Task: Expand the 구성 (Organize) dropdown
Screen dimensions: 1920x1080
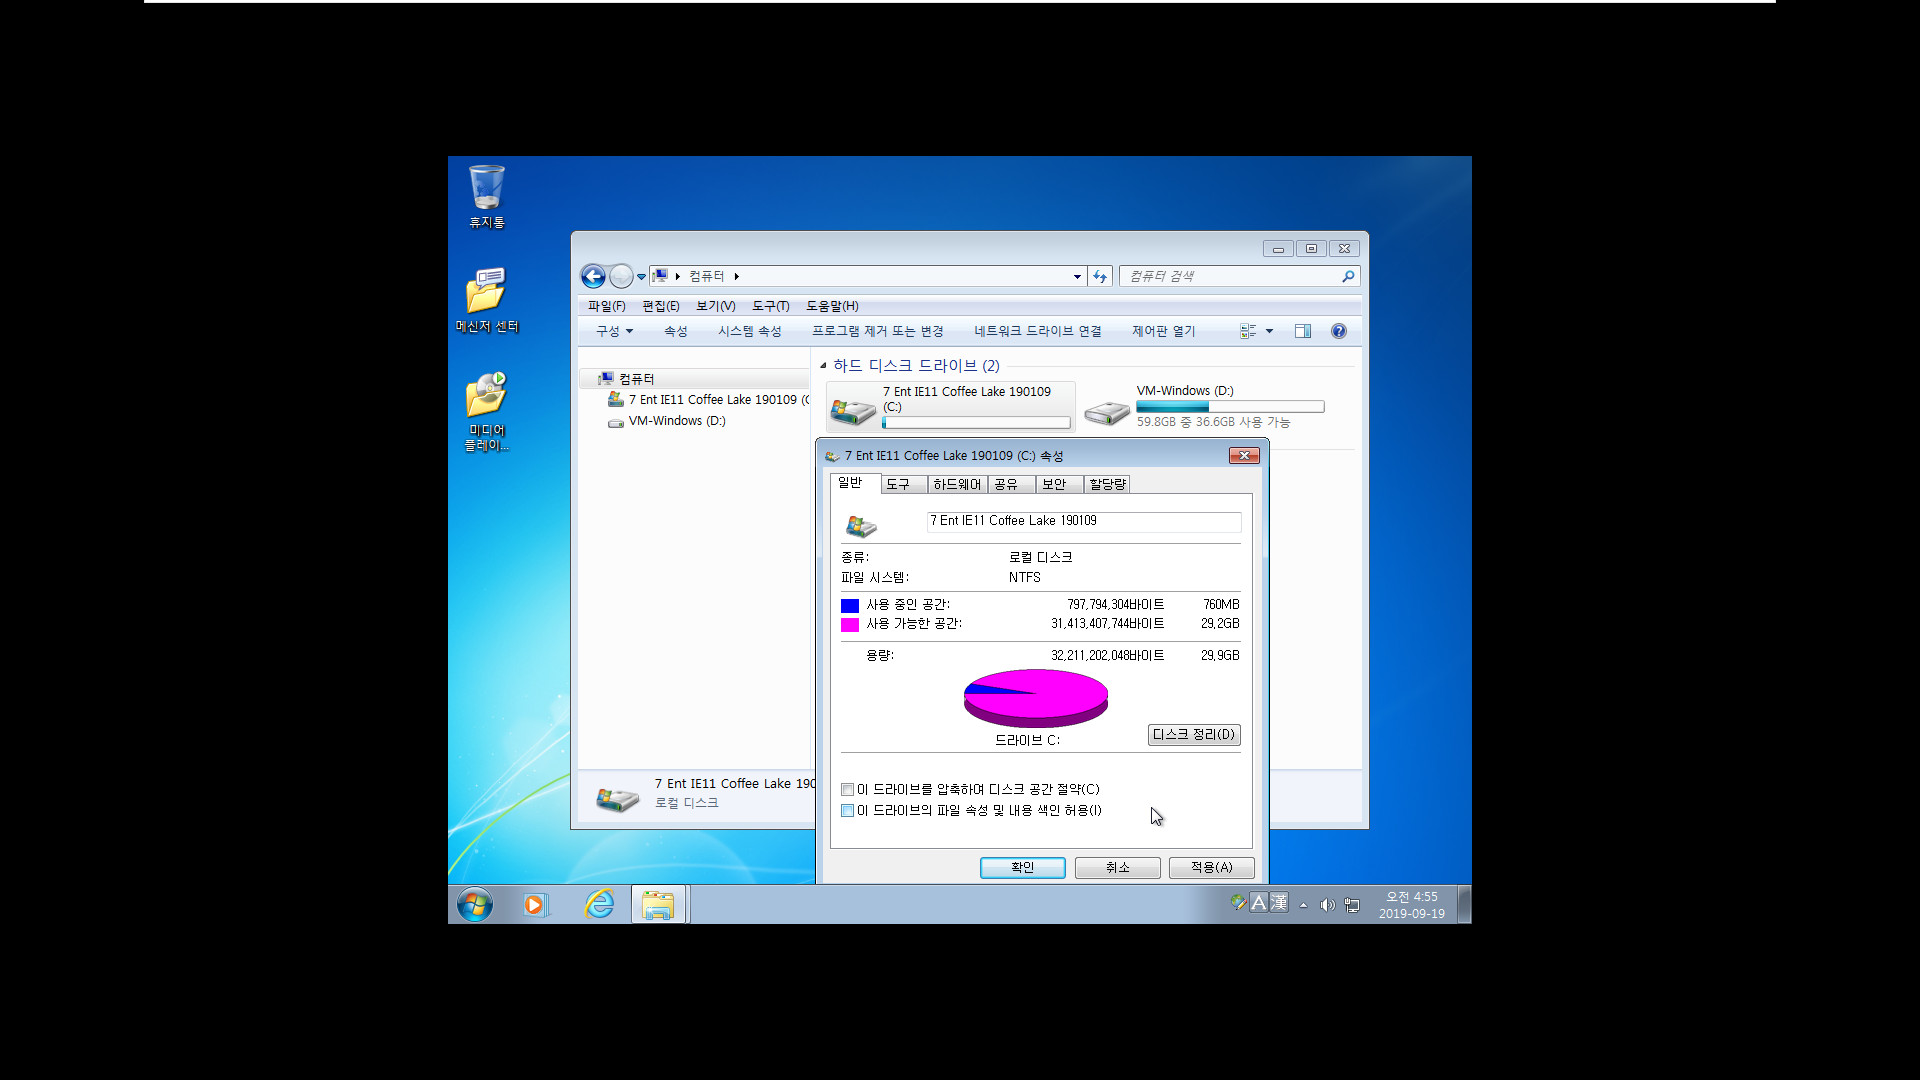Action: pyautogui.click(x=614, y=331)
